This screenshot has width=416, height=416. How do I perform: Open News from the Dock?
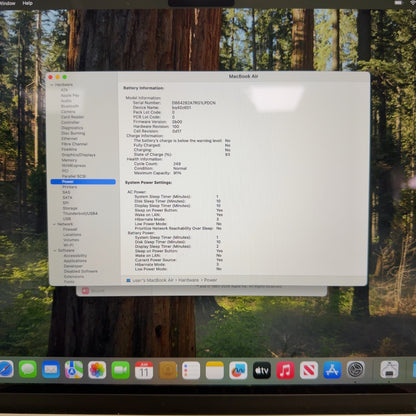[309, 370]
